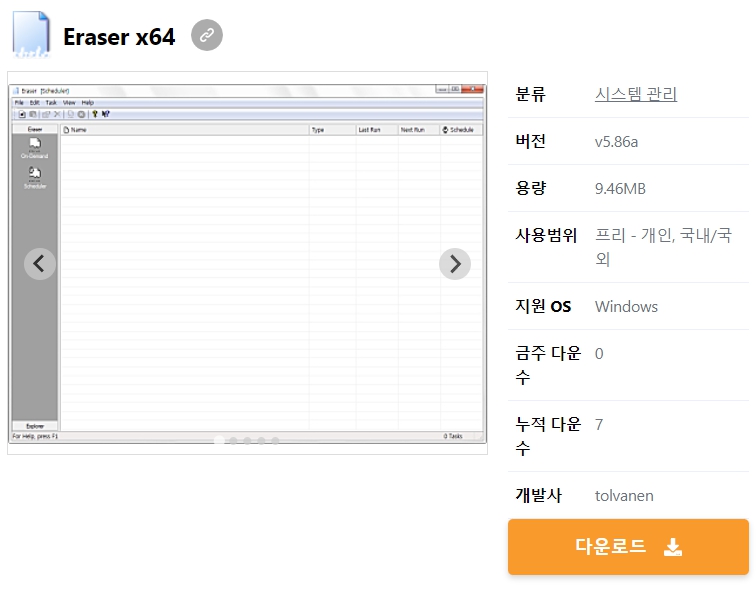The height and width of the screenshot is (591, 756).
Task: Jump to the third carousel indicator dot
Action: click(247, 441)
